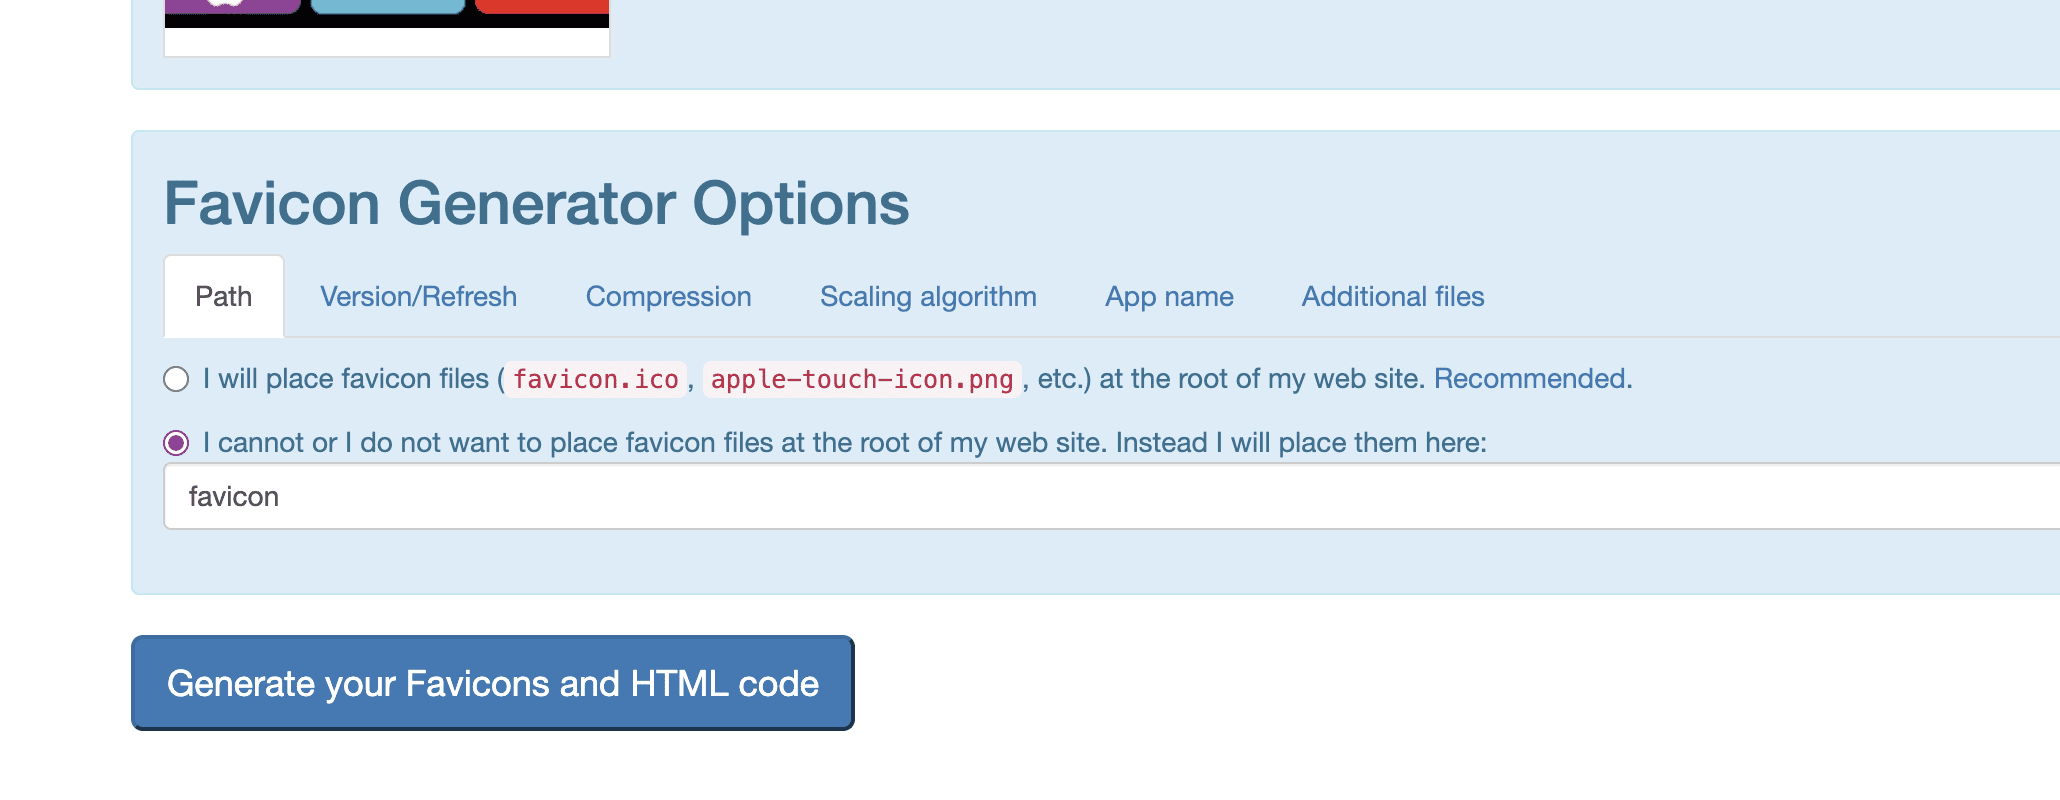Click the favicon.ico code snippet
This screenshot has width=2060, height=800.
[596, 380]
